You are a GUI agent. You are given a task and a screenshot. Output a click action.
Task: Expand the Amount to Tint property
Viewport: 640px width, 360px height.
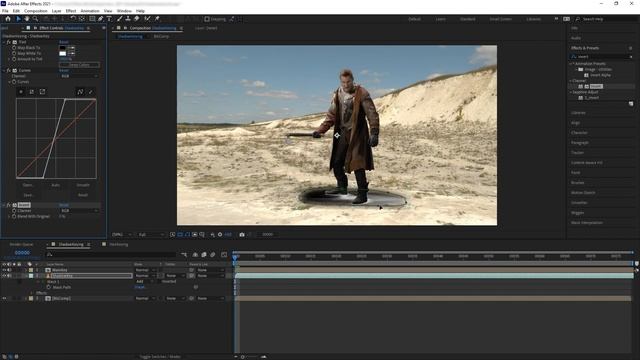click(9, 59)
